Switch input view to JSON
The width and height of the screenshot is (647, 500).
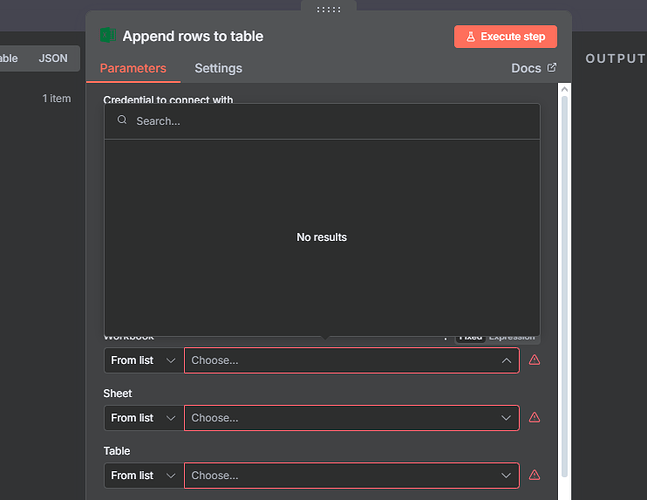[53, 58]
